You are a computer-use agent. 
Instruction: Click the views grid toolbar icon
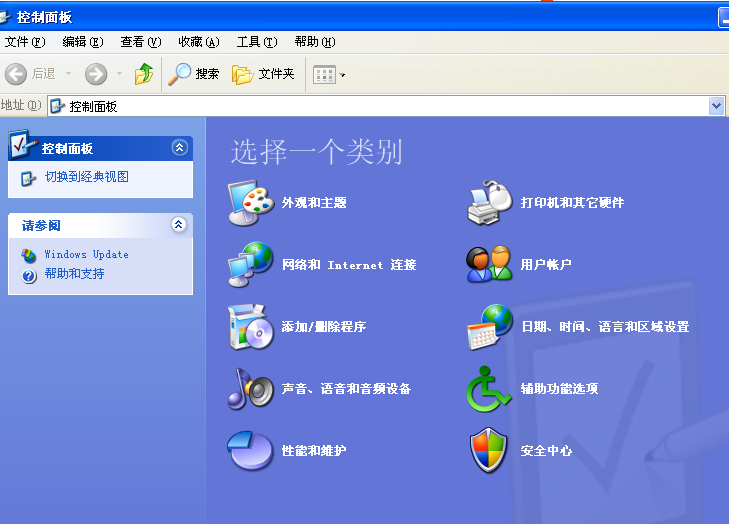point(324,74)
